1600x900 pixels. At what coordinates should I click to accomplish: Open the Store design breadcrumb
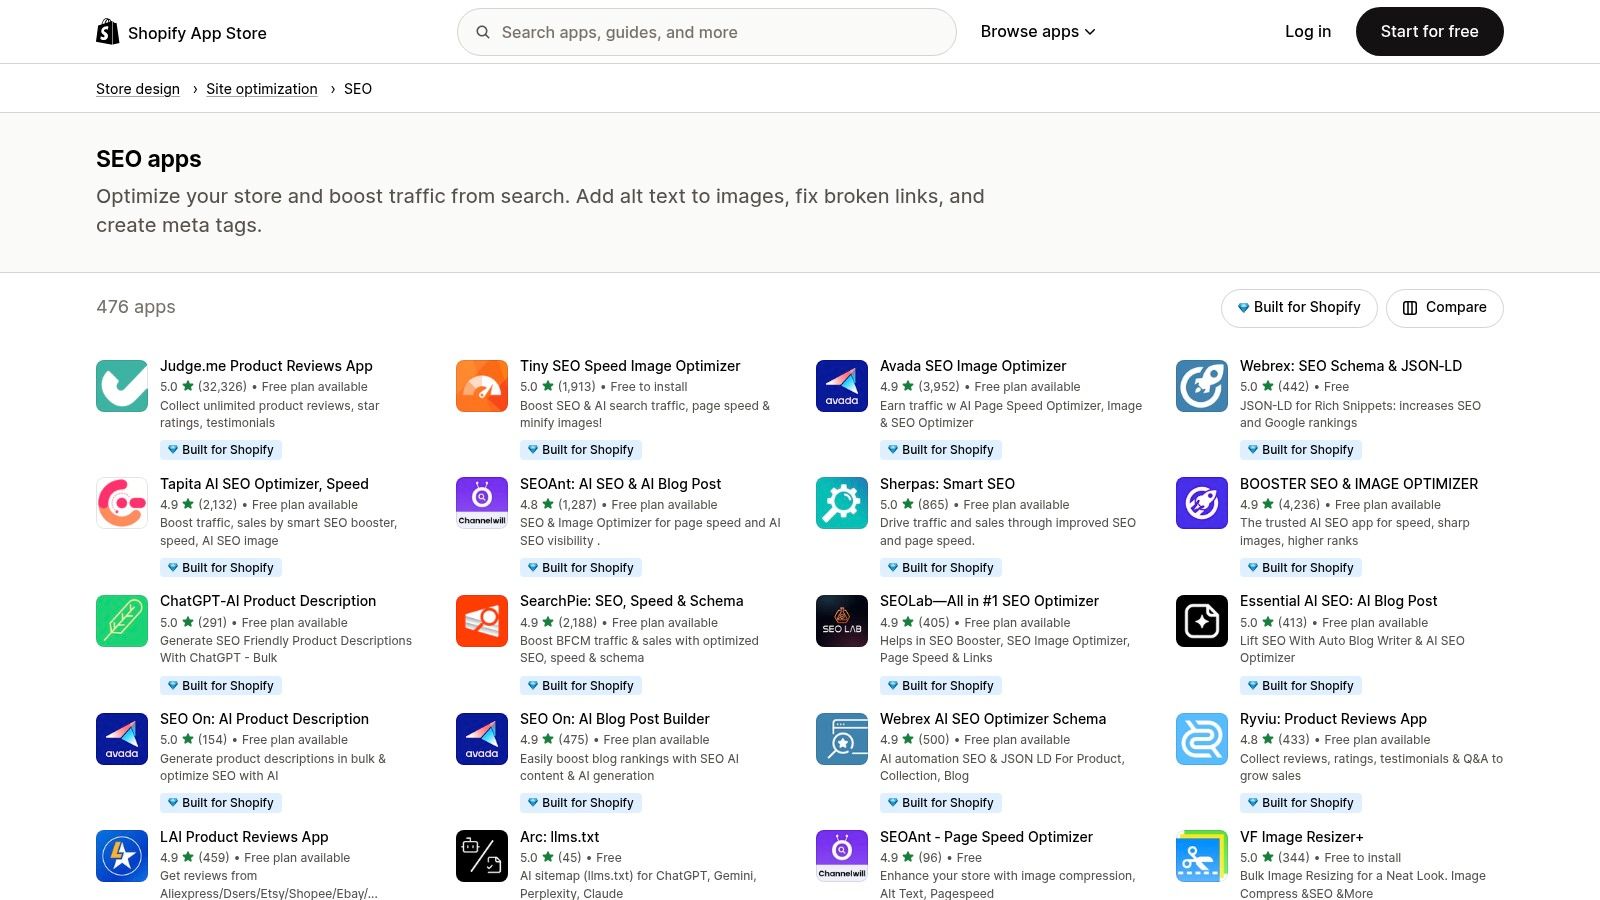coord(137,88)
